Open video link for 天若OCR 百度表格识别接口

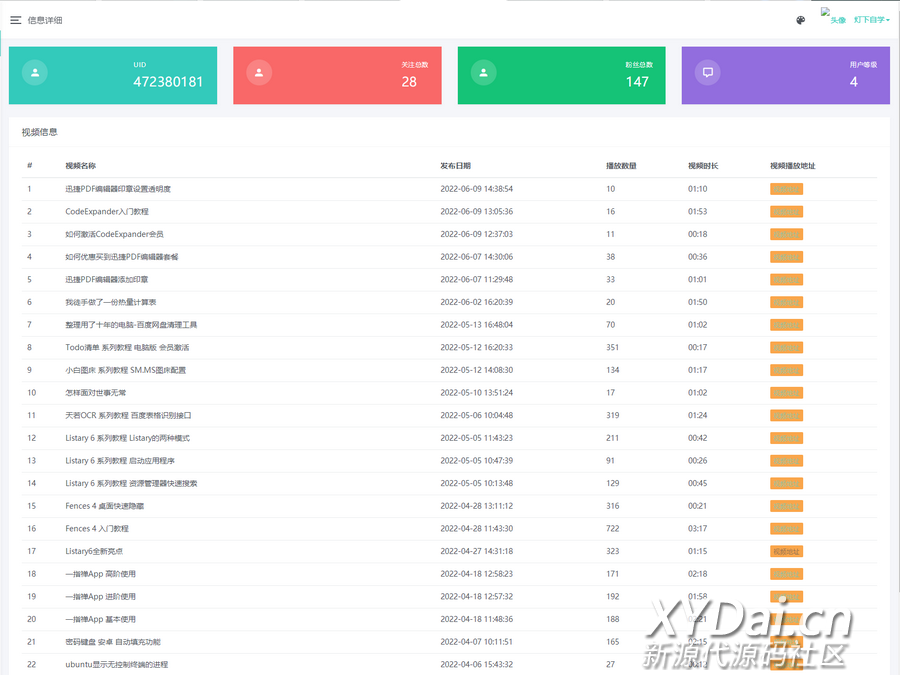tap(786, 415)
